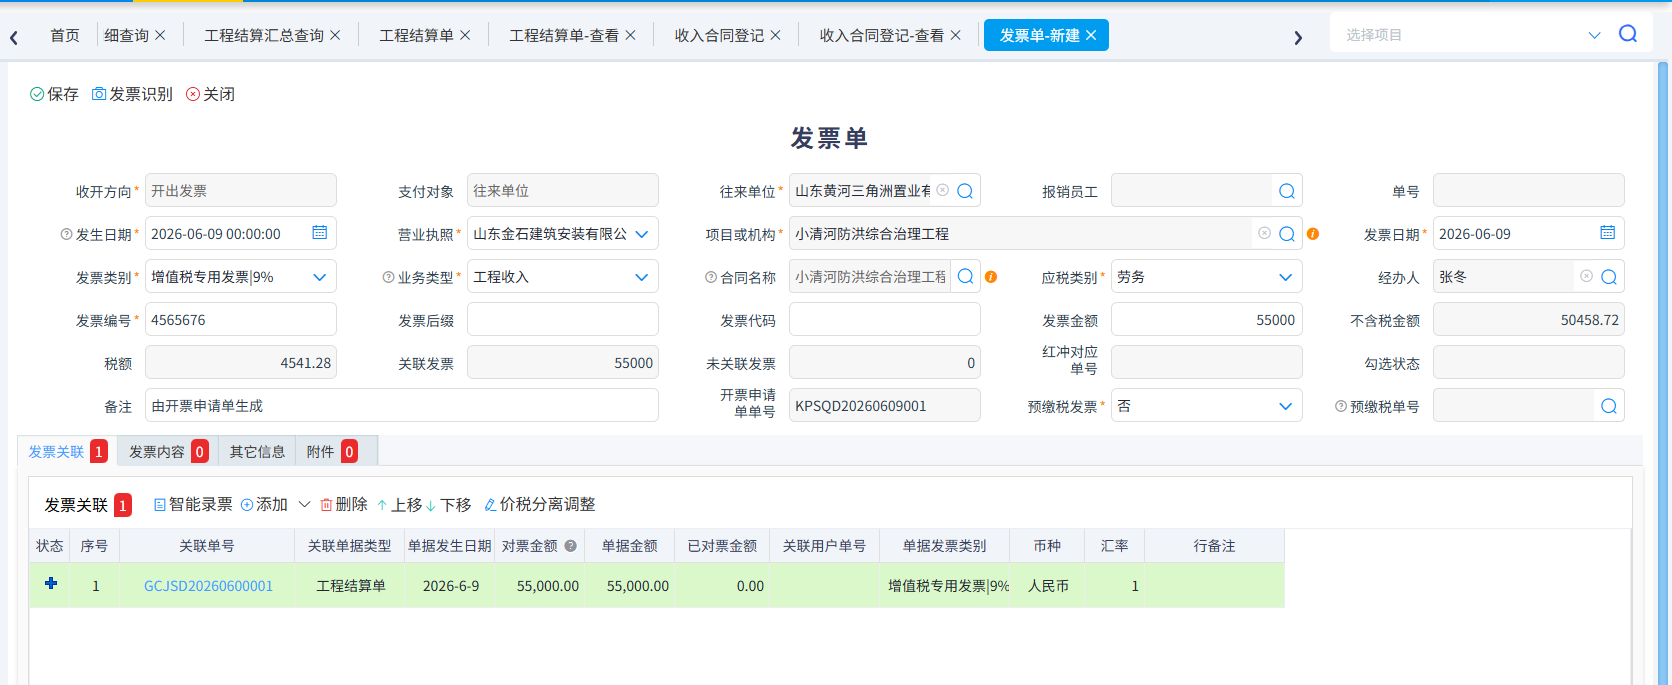Help icon beside 业务类型 label

click(389, 277)
